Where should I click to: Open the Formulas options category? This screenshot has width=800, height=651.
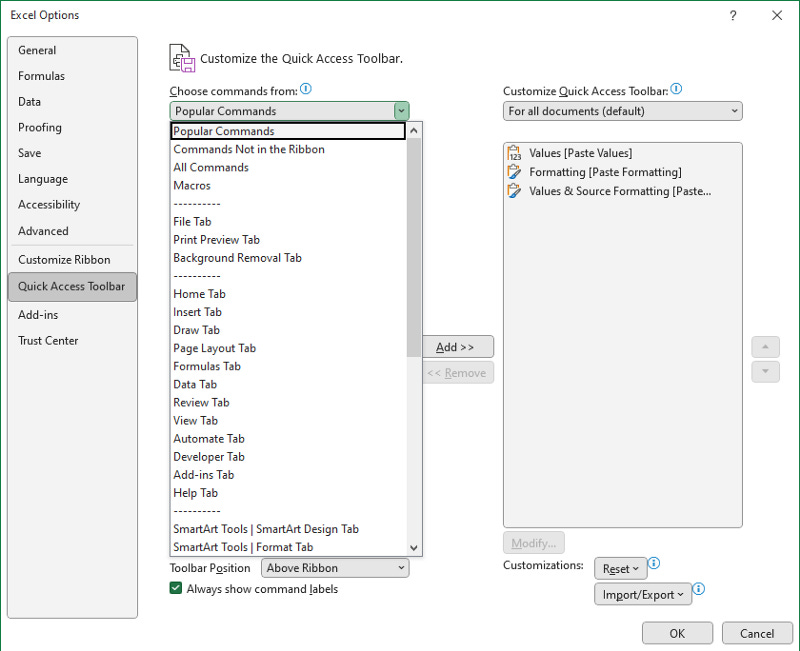pyautogui.click(x=72, y=76)
